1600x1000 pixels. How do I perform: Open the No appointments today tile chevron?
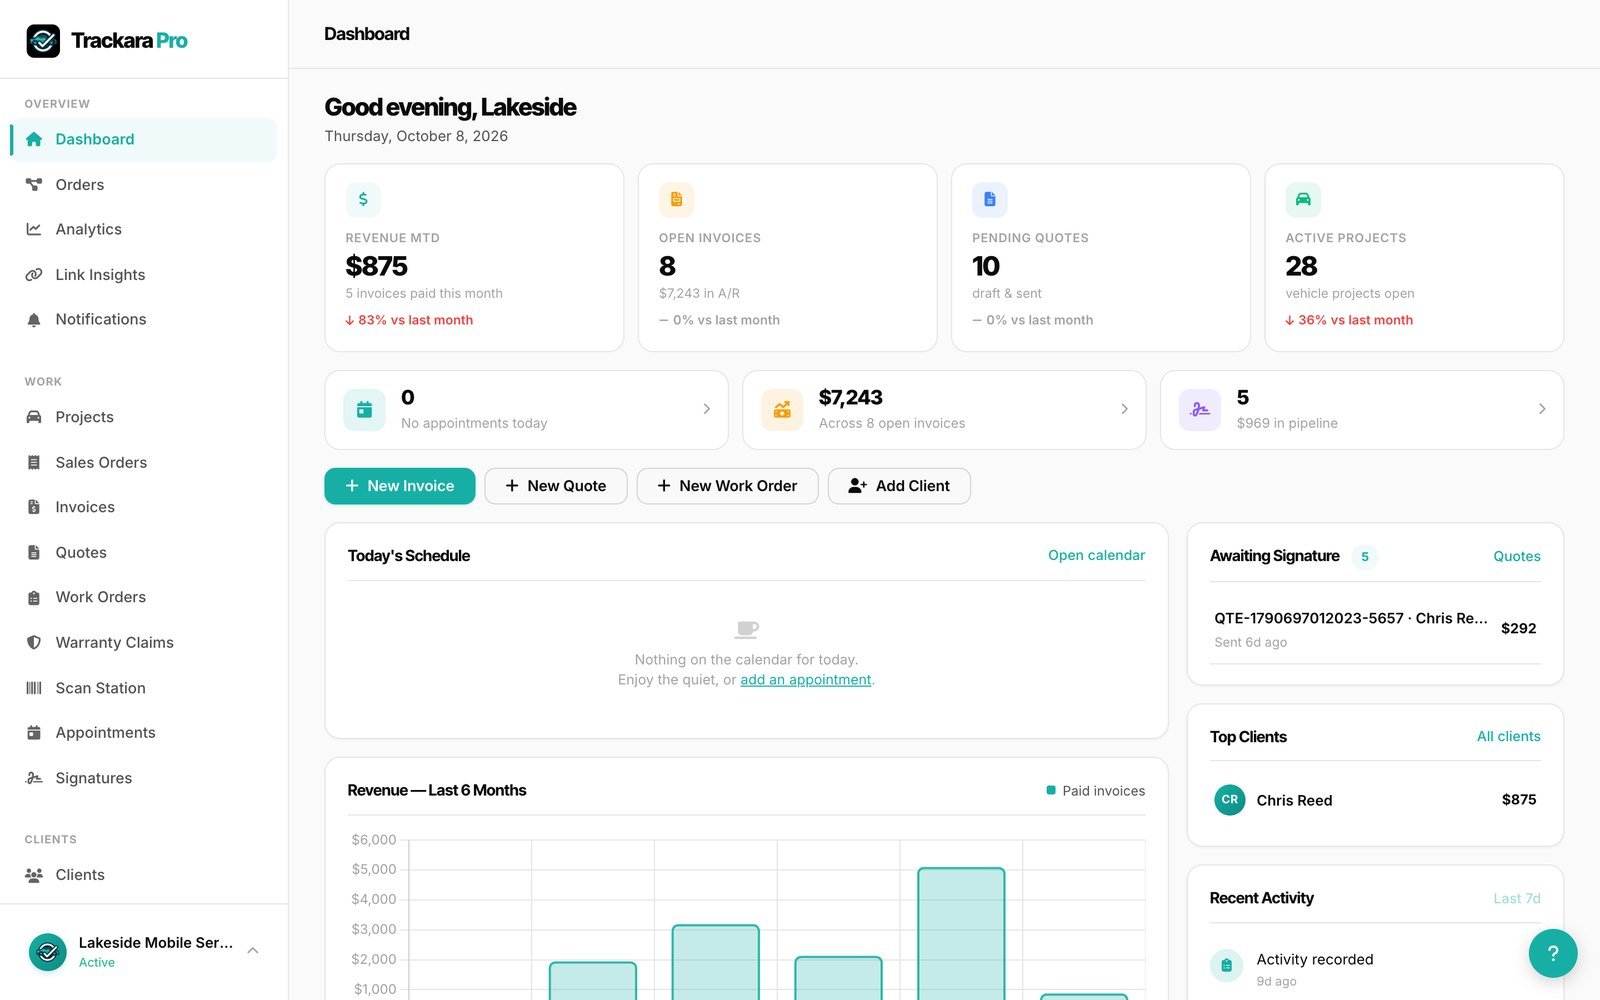706,409
